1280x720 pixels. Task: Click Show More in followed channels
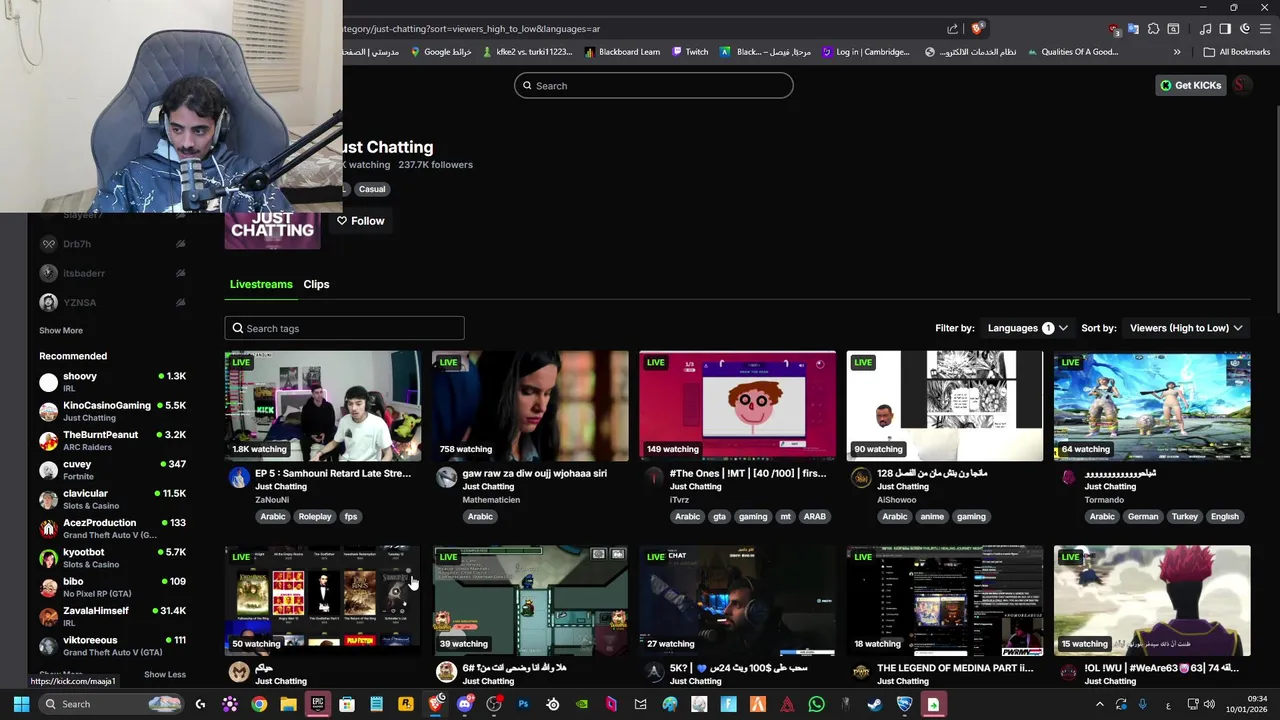61,331
